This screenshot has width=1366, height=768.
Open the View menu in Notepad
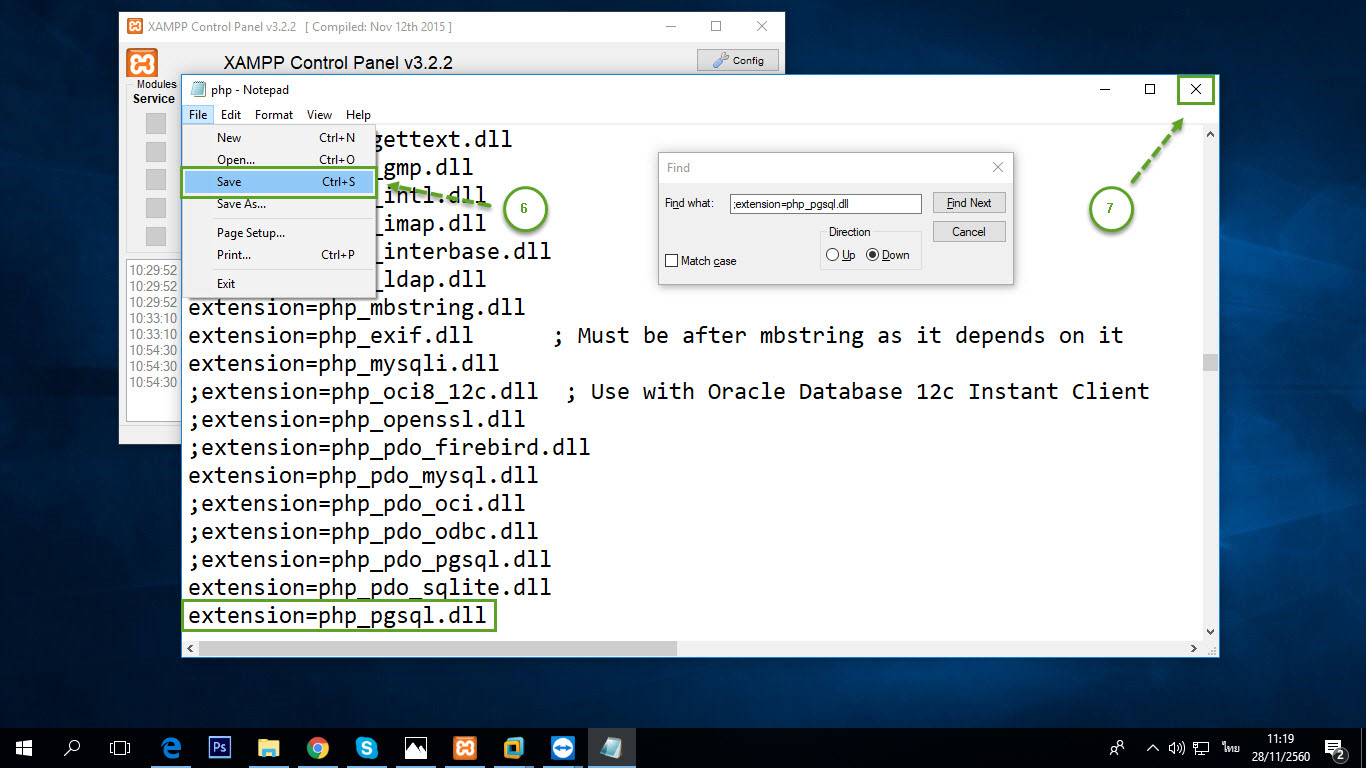(x=320, y=115)
